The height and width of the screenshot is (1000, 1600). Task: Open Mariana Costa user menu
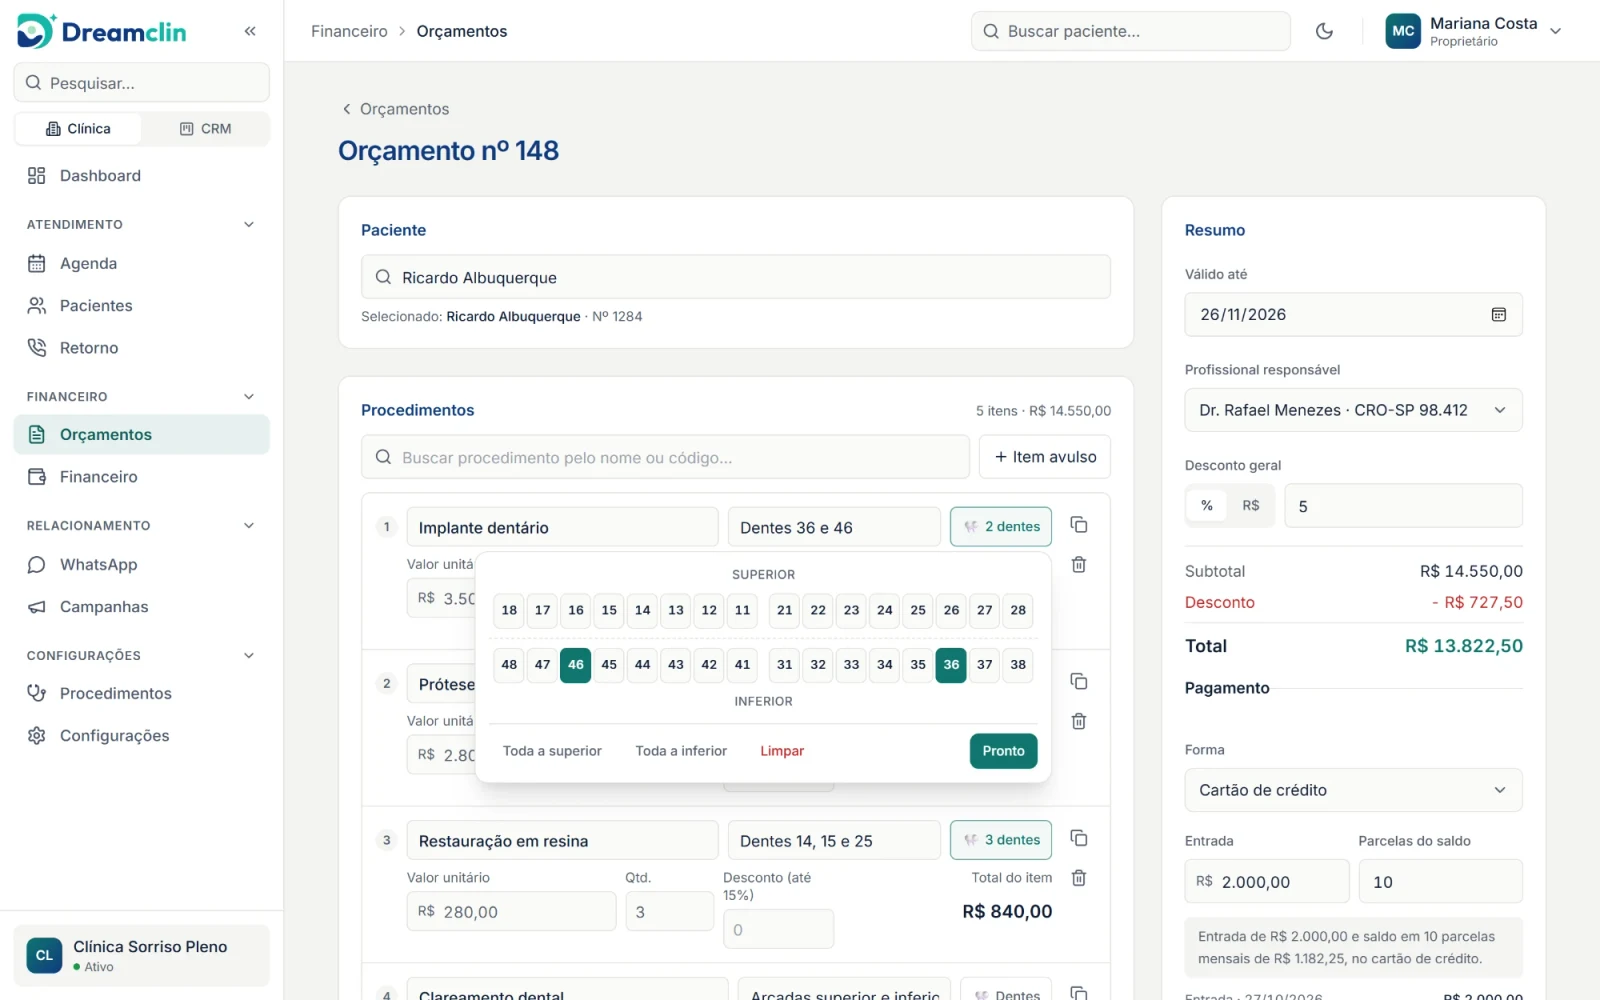click(x=1473, y=31)
